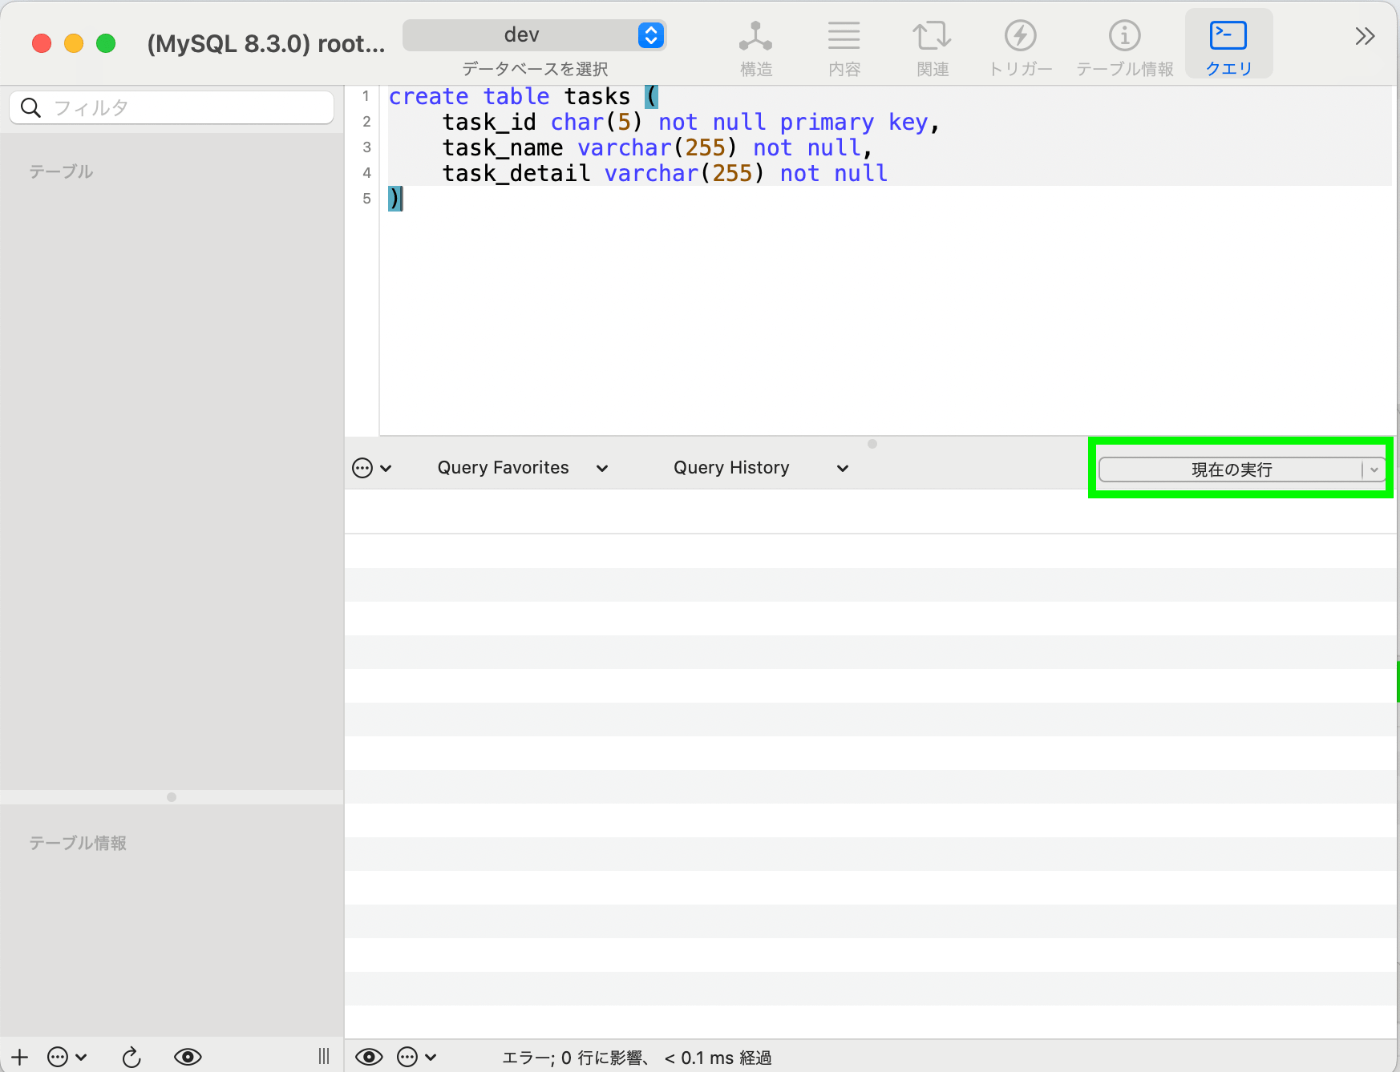Click the editor/result split handle dot
1400x1072 pixels.
pyautogui.click(x=872, y=444)
